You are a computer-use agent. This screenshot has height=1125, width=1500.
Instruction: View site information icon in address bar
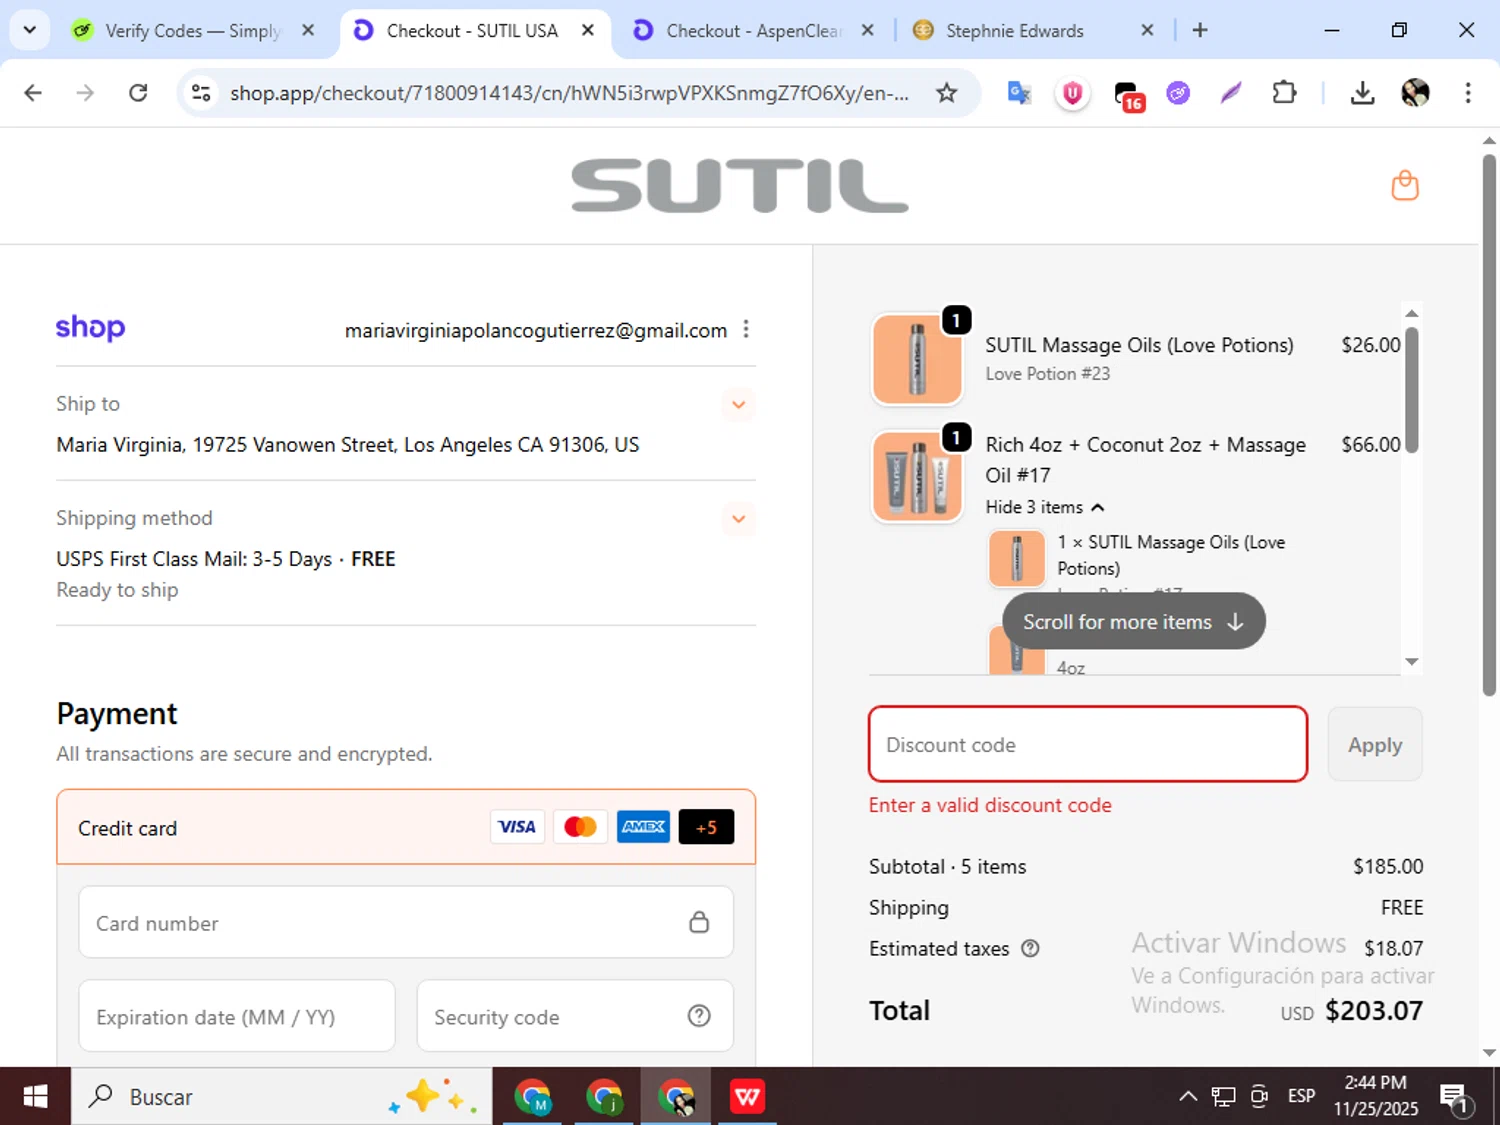pos(201,93)
